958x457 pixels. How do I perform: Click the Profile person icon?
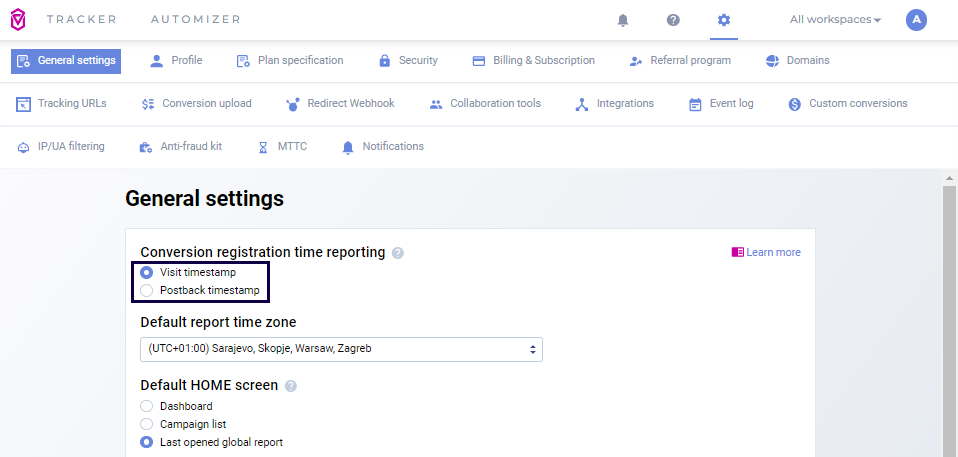(157, 60)
